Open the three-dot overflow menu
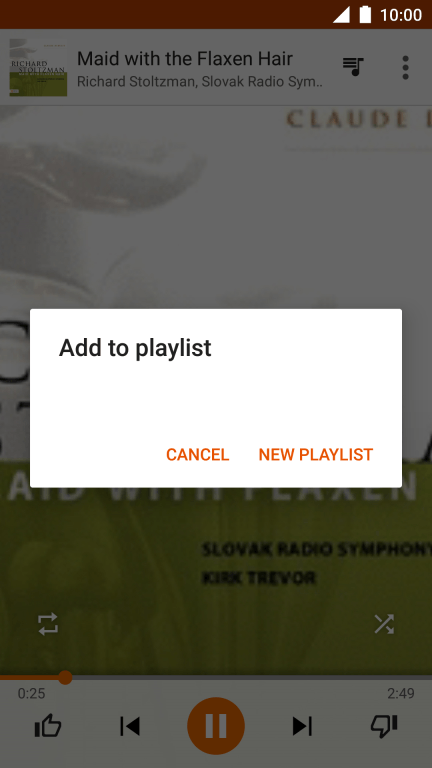 point(405,68)
